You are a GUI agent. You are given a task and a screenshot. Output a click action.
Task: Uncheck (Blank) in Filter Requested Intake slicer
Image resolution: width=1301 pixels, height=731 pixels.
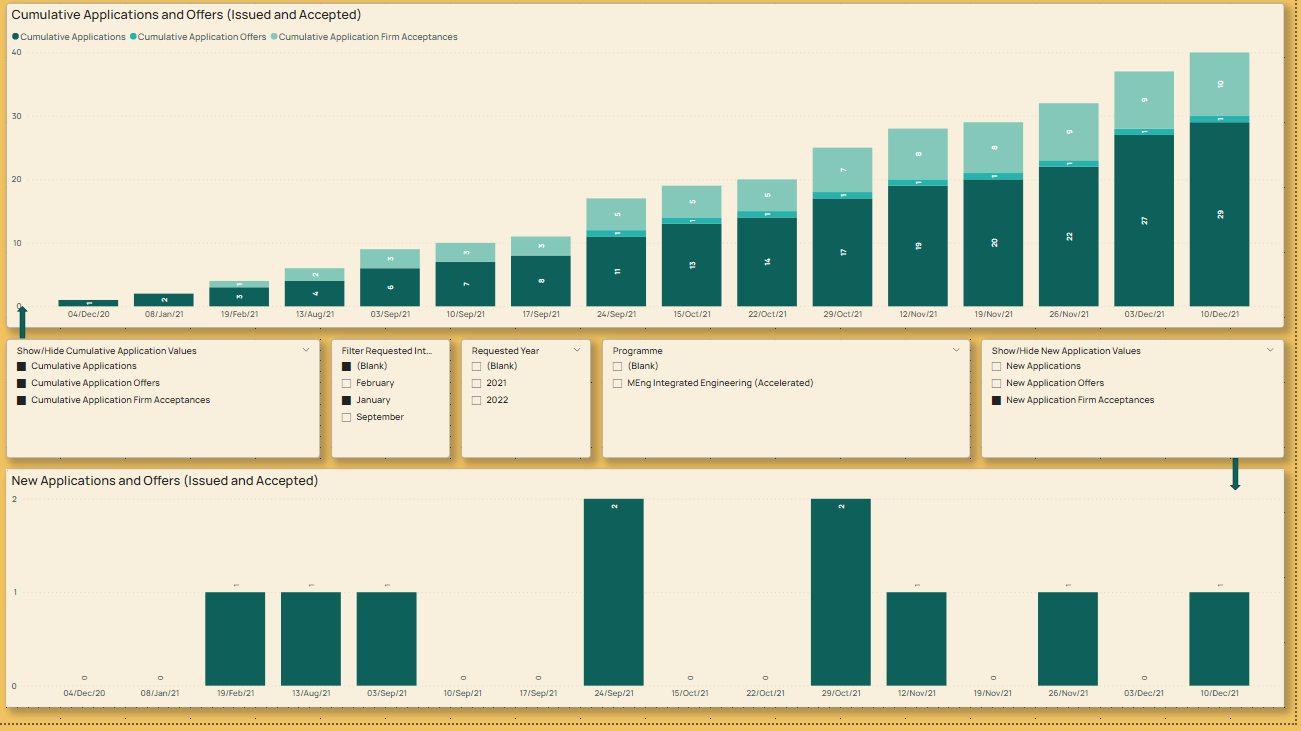[x=347, y=367]
